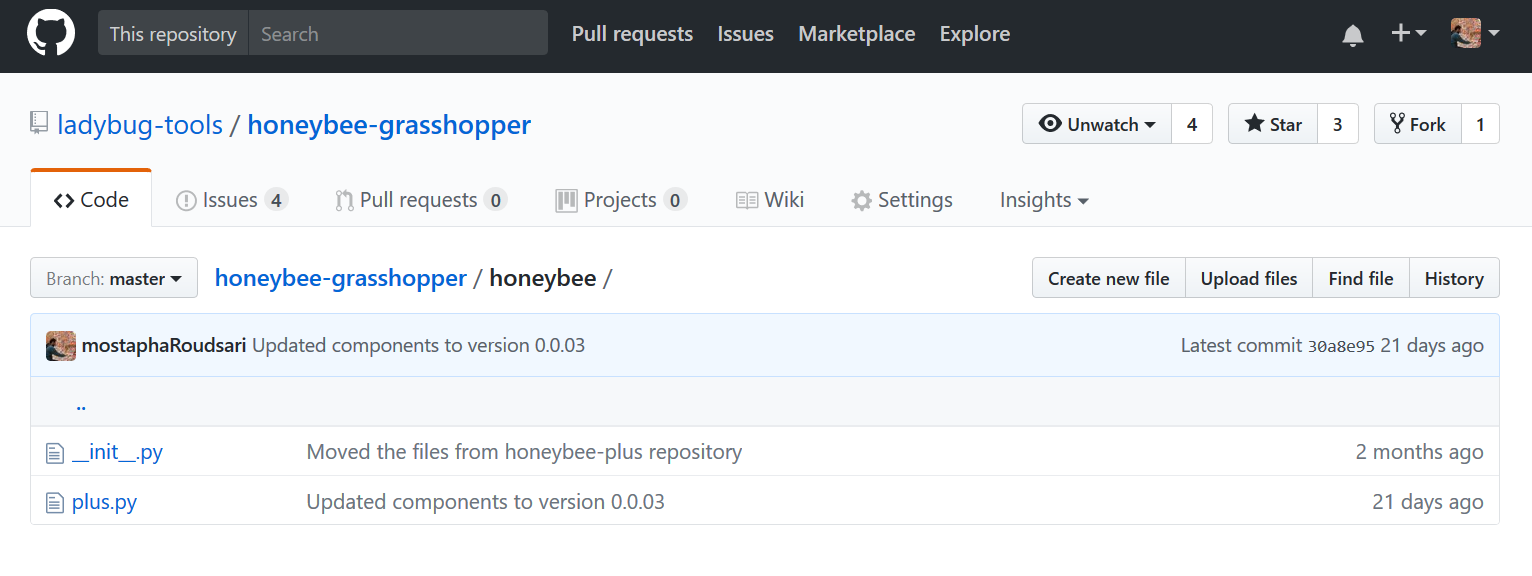Open plus.py commit message 'Updated components'
The image size is (1532, 576).
[485, 501]
